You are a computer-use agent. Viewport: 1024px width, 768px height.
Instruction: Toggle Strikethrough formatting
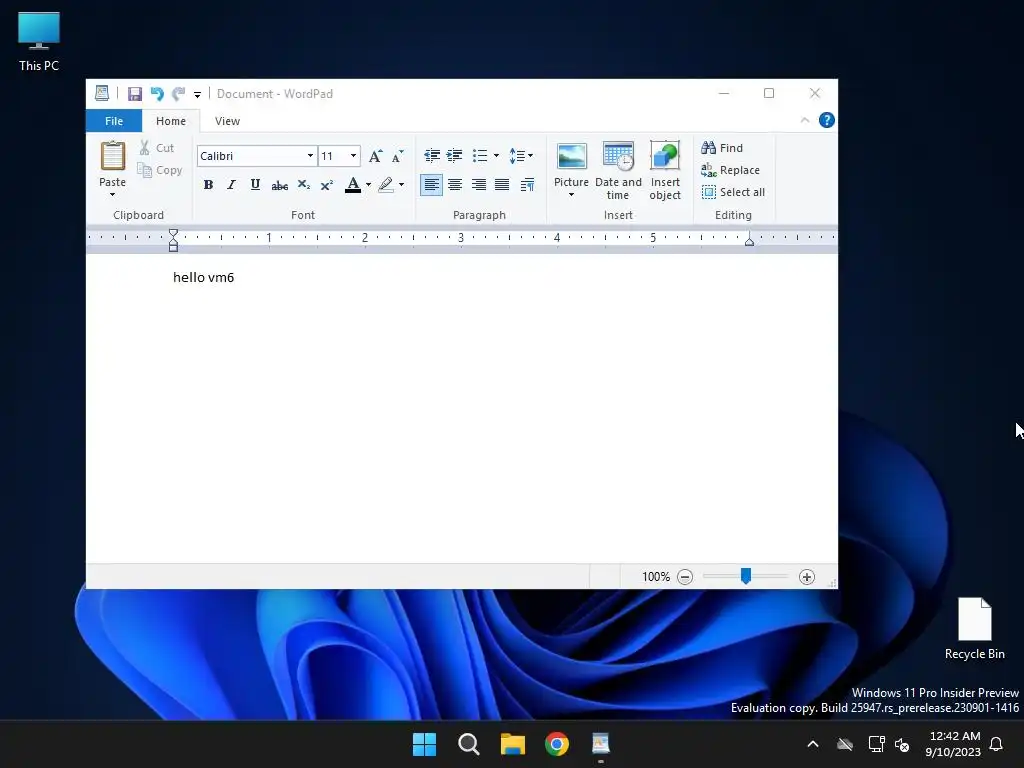pyautogui.click(x=280, y=185)
